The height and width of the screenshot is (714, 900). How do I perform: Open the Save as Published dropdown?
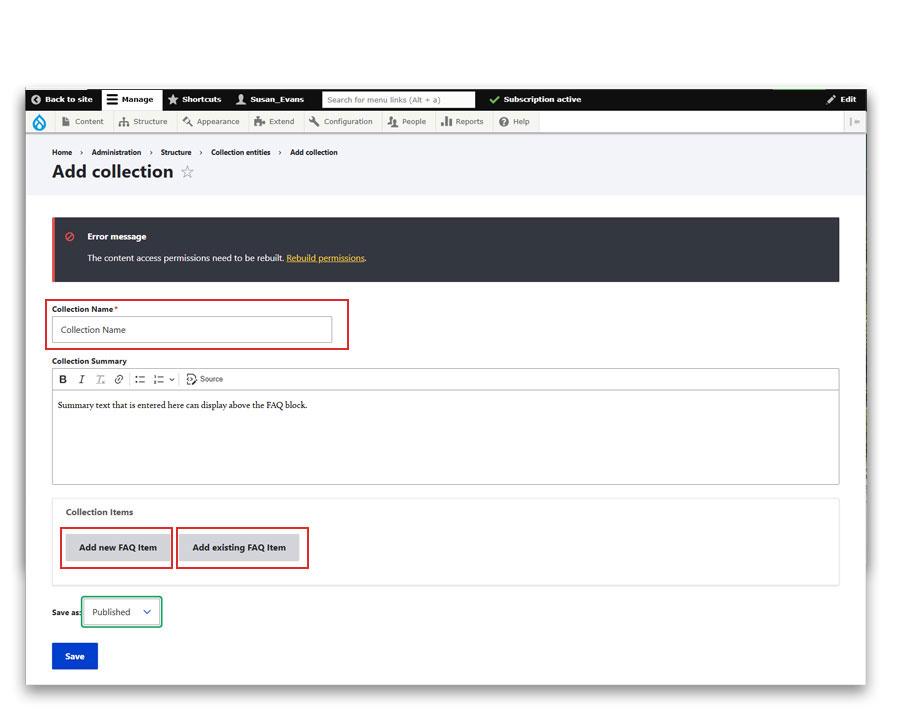[122, 612]
